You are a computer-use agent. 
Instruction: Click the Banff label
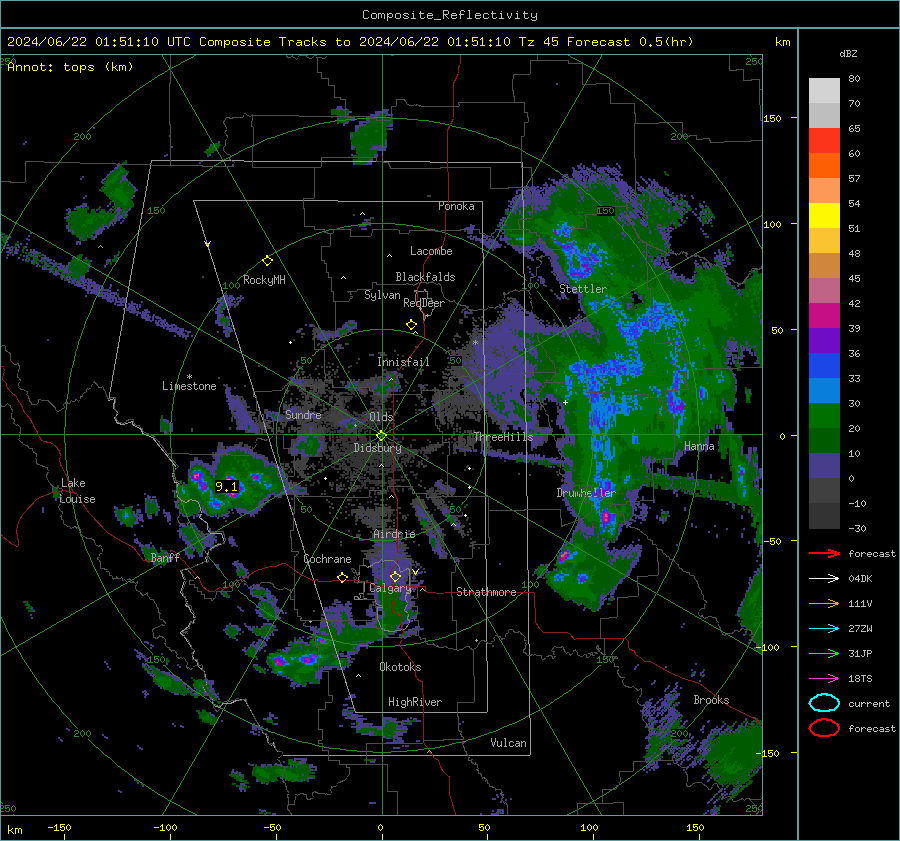165,557
